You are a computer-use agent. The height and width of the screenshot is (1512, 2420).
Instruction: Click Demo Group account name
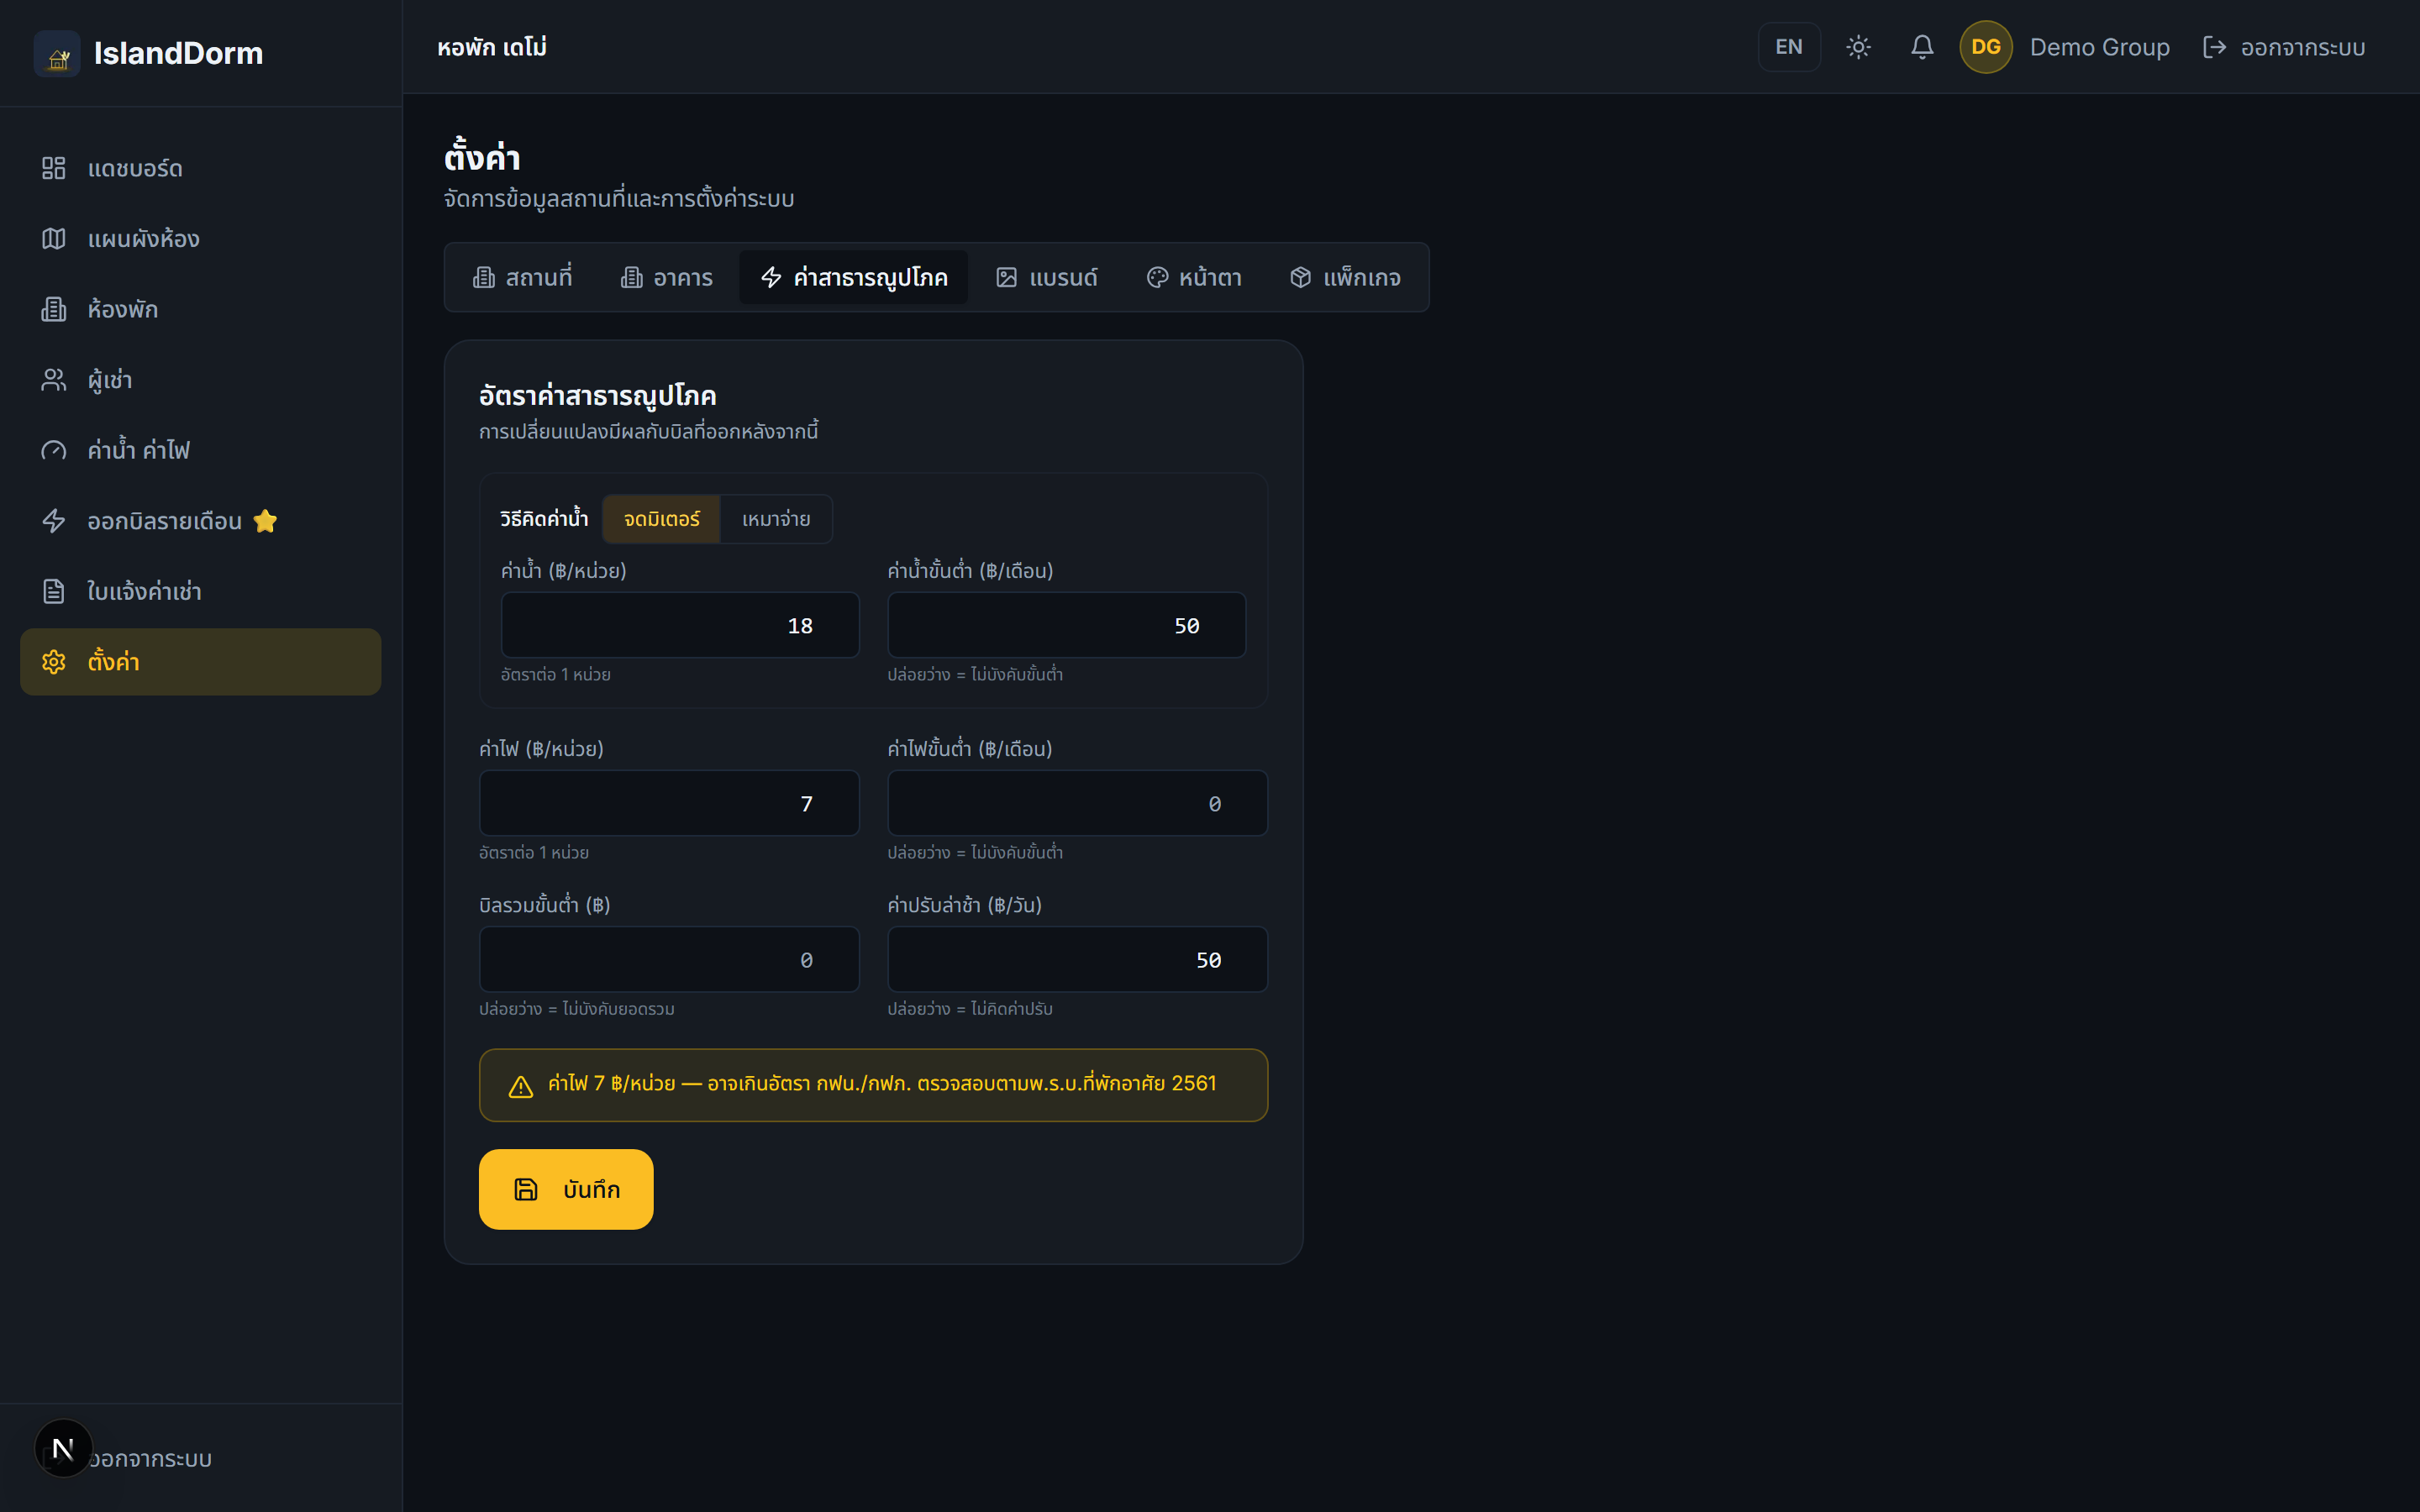coord(2099,47)
